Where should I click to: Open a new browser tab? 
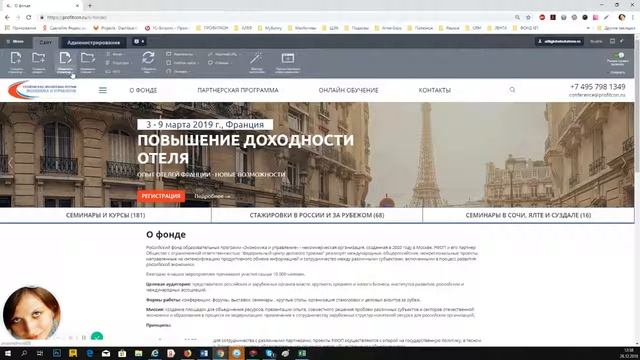[90, 6]
